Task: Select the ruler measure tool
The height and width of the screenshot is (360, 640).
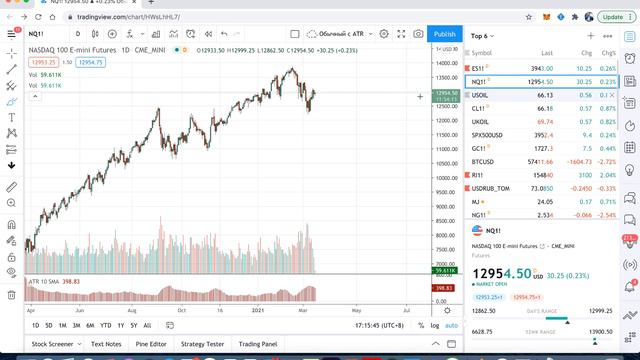Action: click(x=11, y=187)
